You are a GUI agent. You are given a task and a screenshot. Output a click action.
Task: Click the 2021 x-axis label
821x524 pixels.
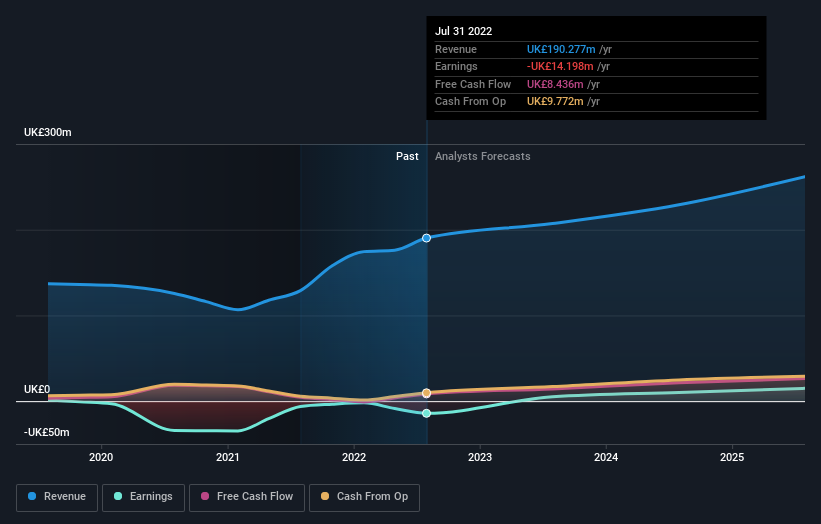228,458
